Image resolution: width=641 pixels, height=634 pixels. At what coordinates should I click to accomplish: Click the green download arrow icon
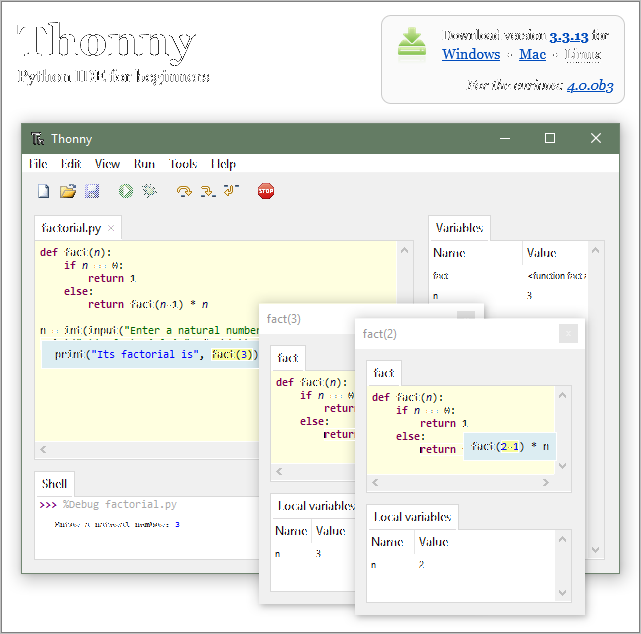pos(412,42)
